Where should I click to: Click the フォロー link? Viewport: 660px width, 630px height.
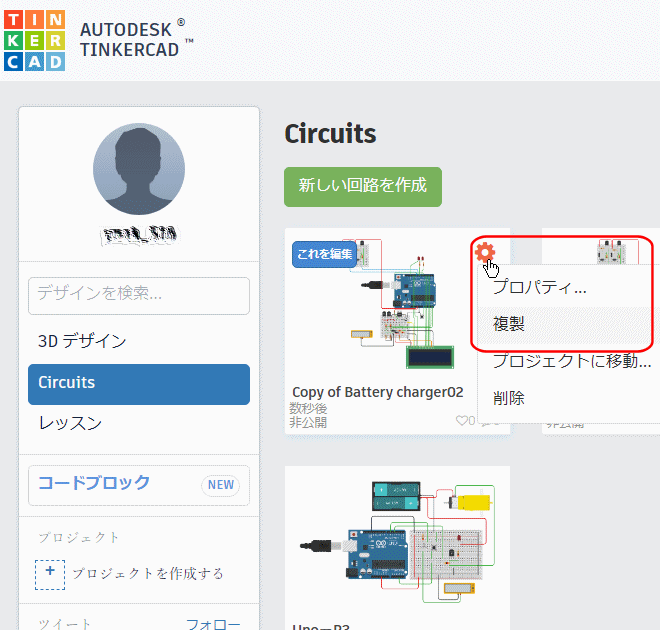(x=212, y=624)
